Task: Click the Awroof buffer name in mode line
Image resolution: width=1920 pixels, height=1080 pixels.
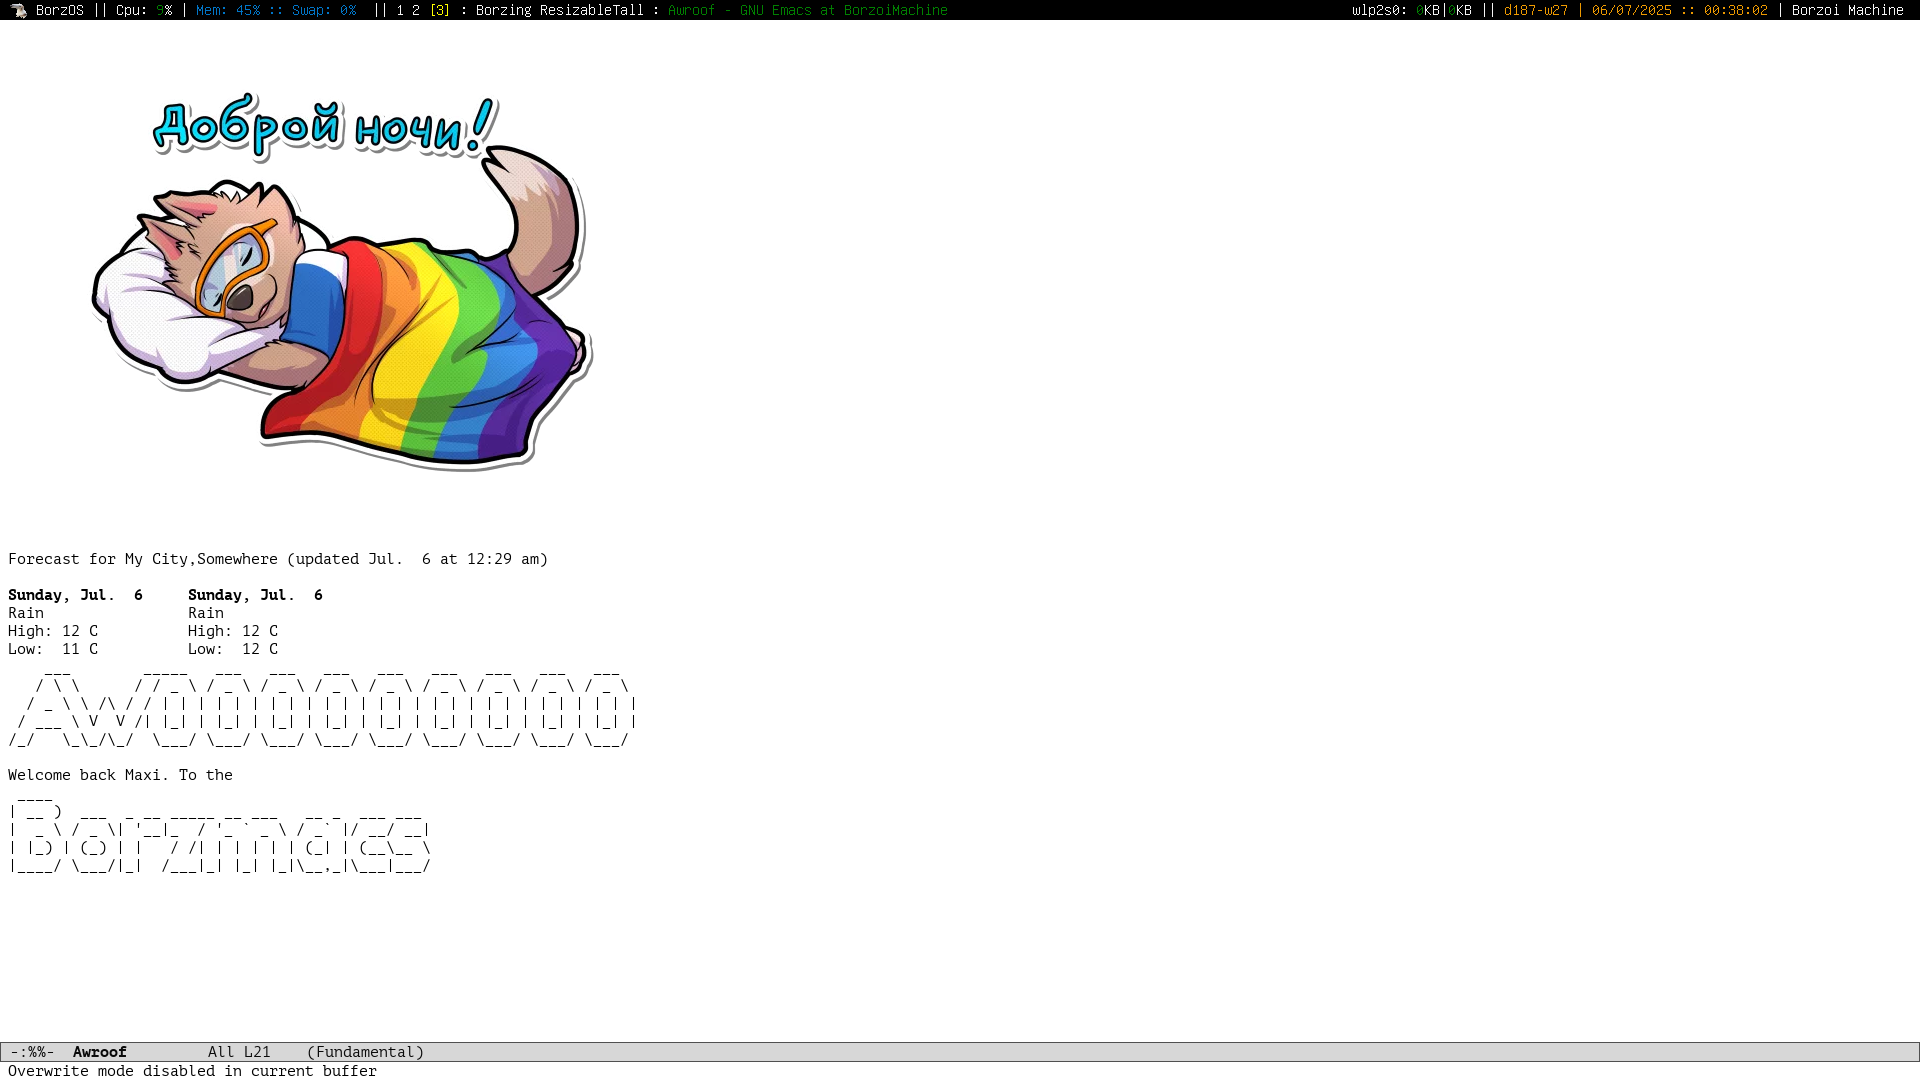Action: point(100,1052)
